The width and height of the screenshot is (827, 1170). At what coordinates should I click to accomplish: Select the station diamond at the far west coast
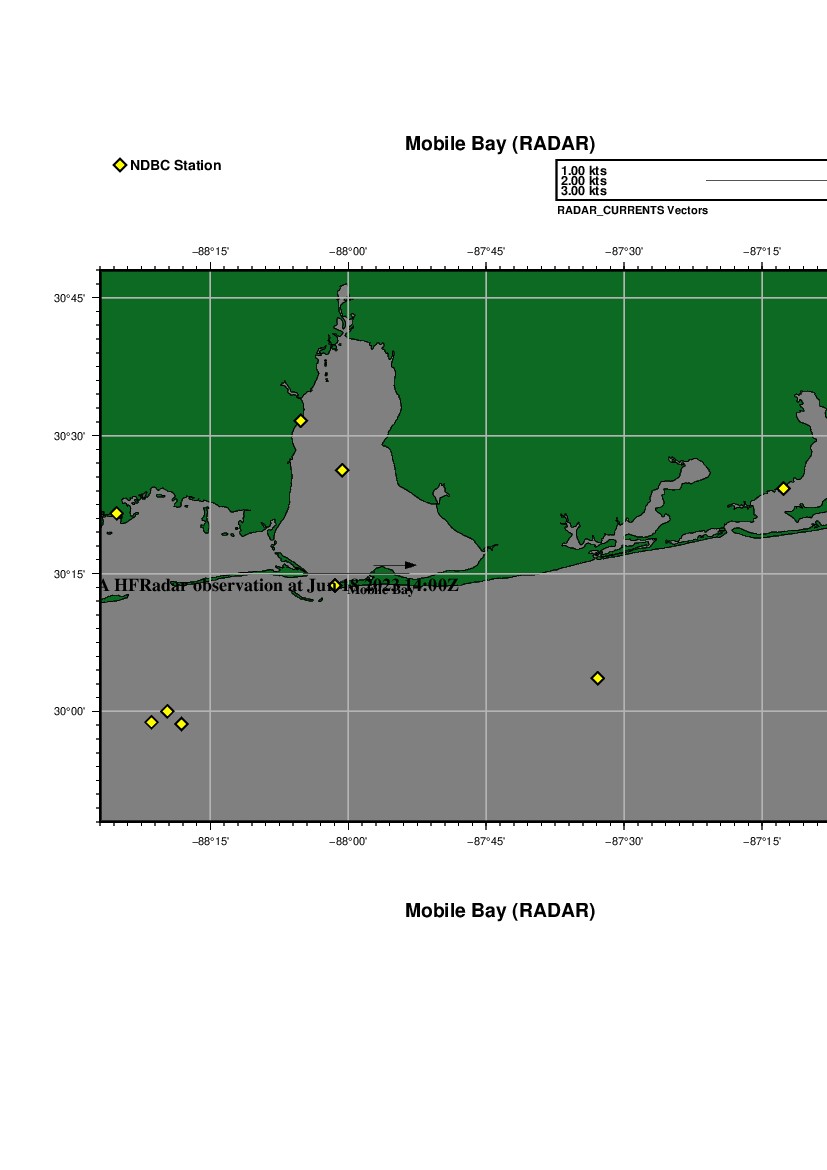tap(116, 513)
